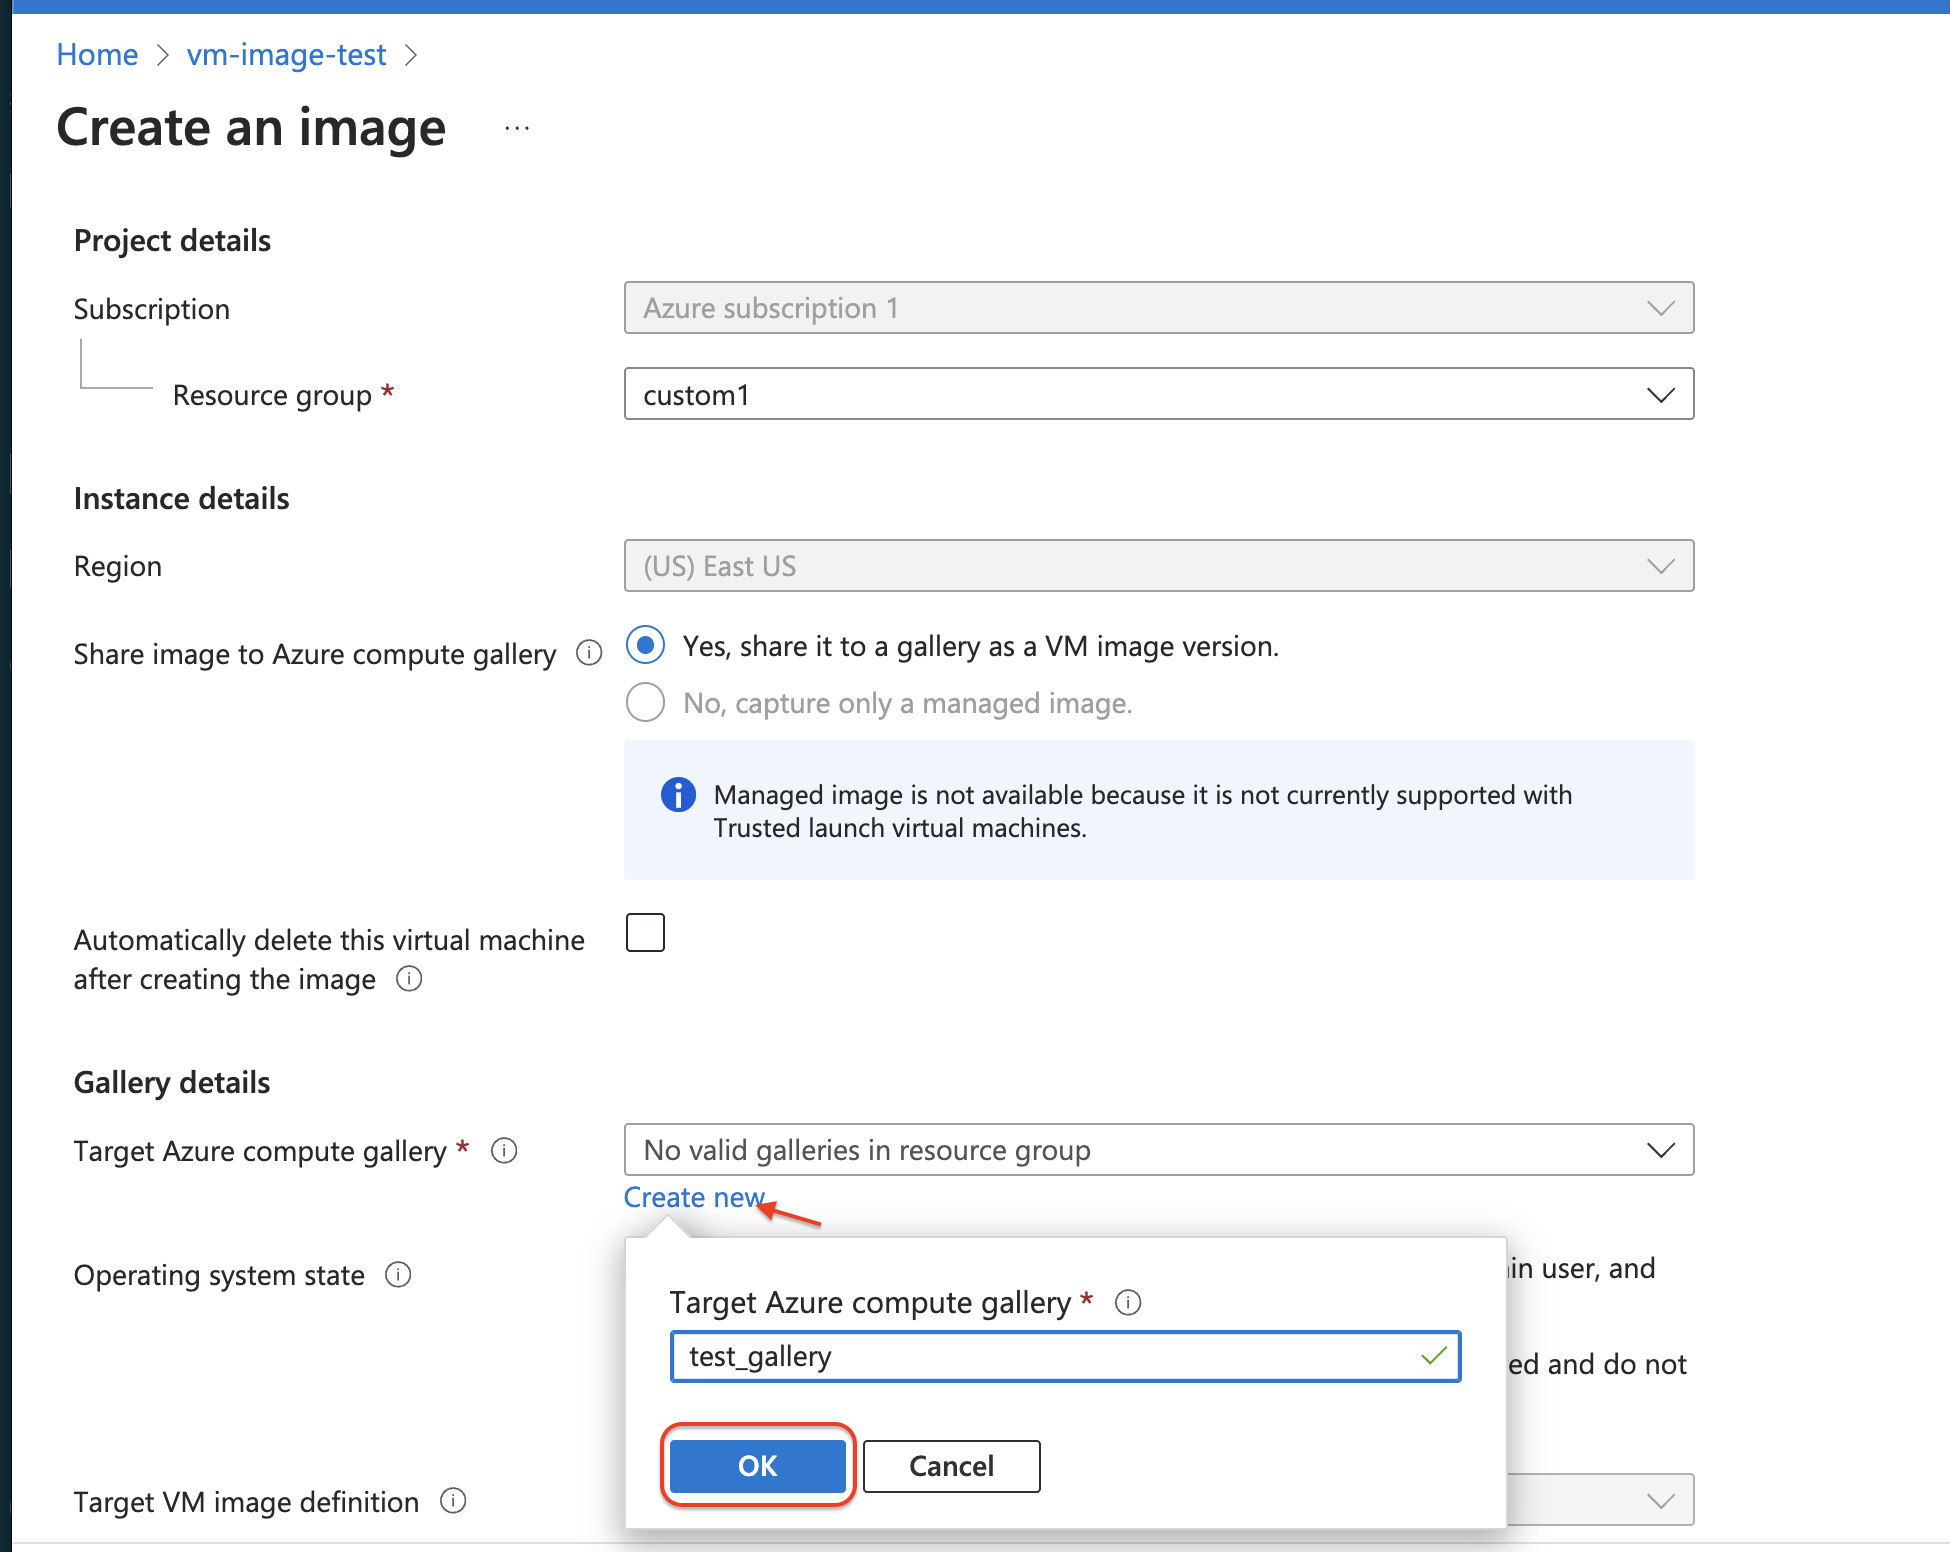This screenshot has height=1552, width=1950.
Task: Click the Create new gallery link
Action: coord(694,1197)
